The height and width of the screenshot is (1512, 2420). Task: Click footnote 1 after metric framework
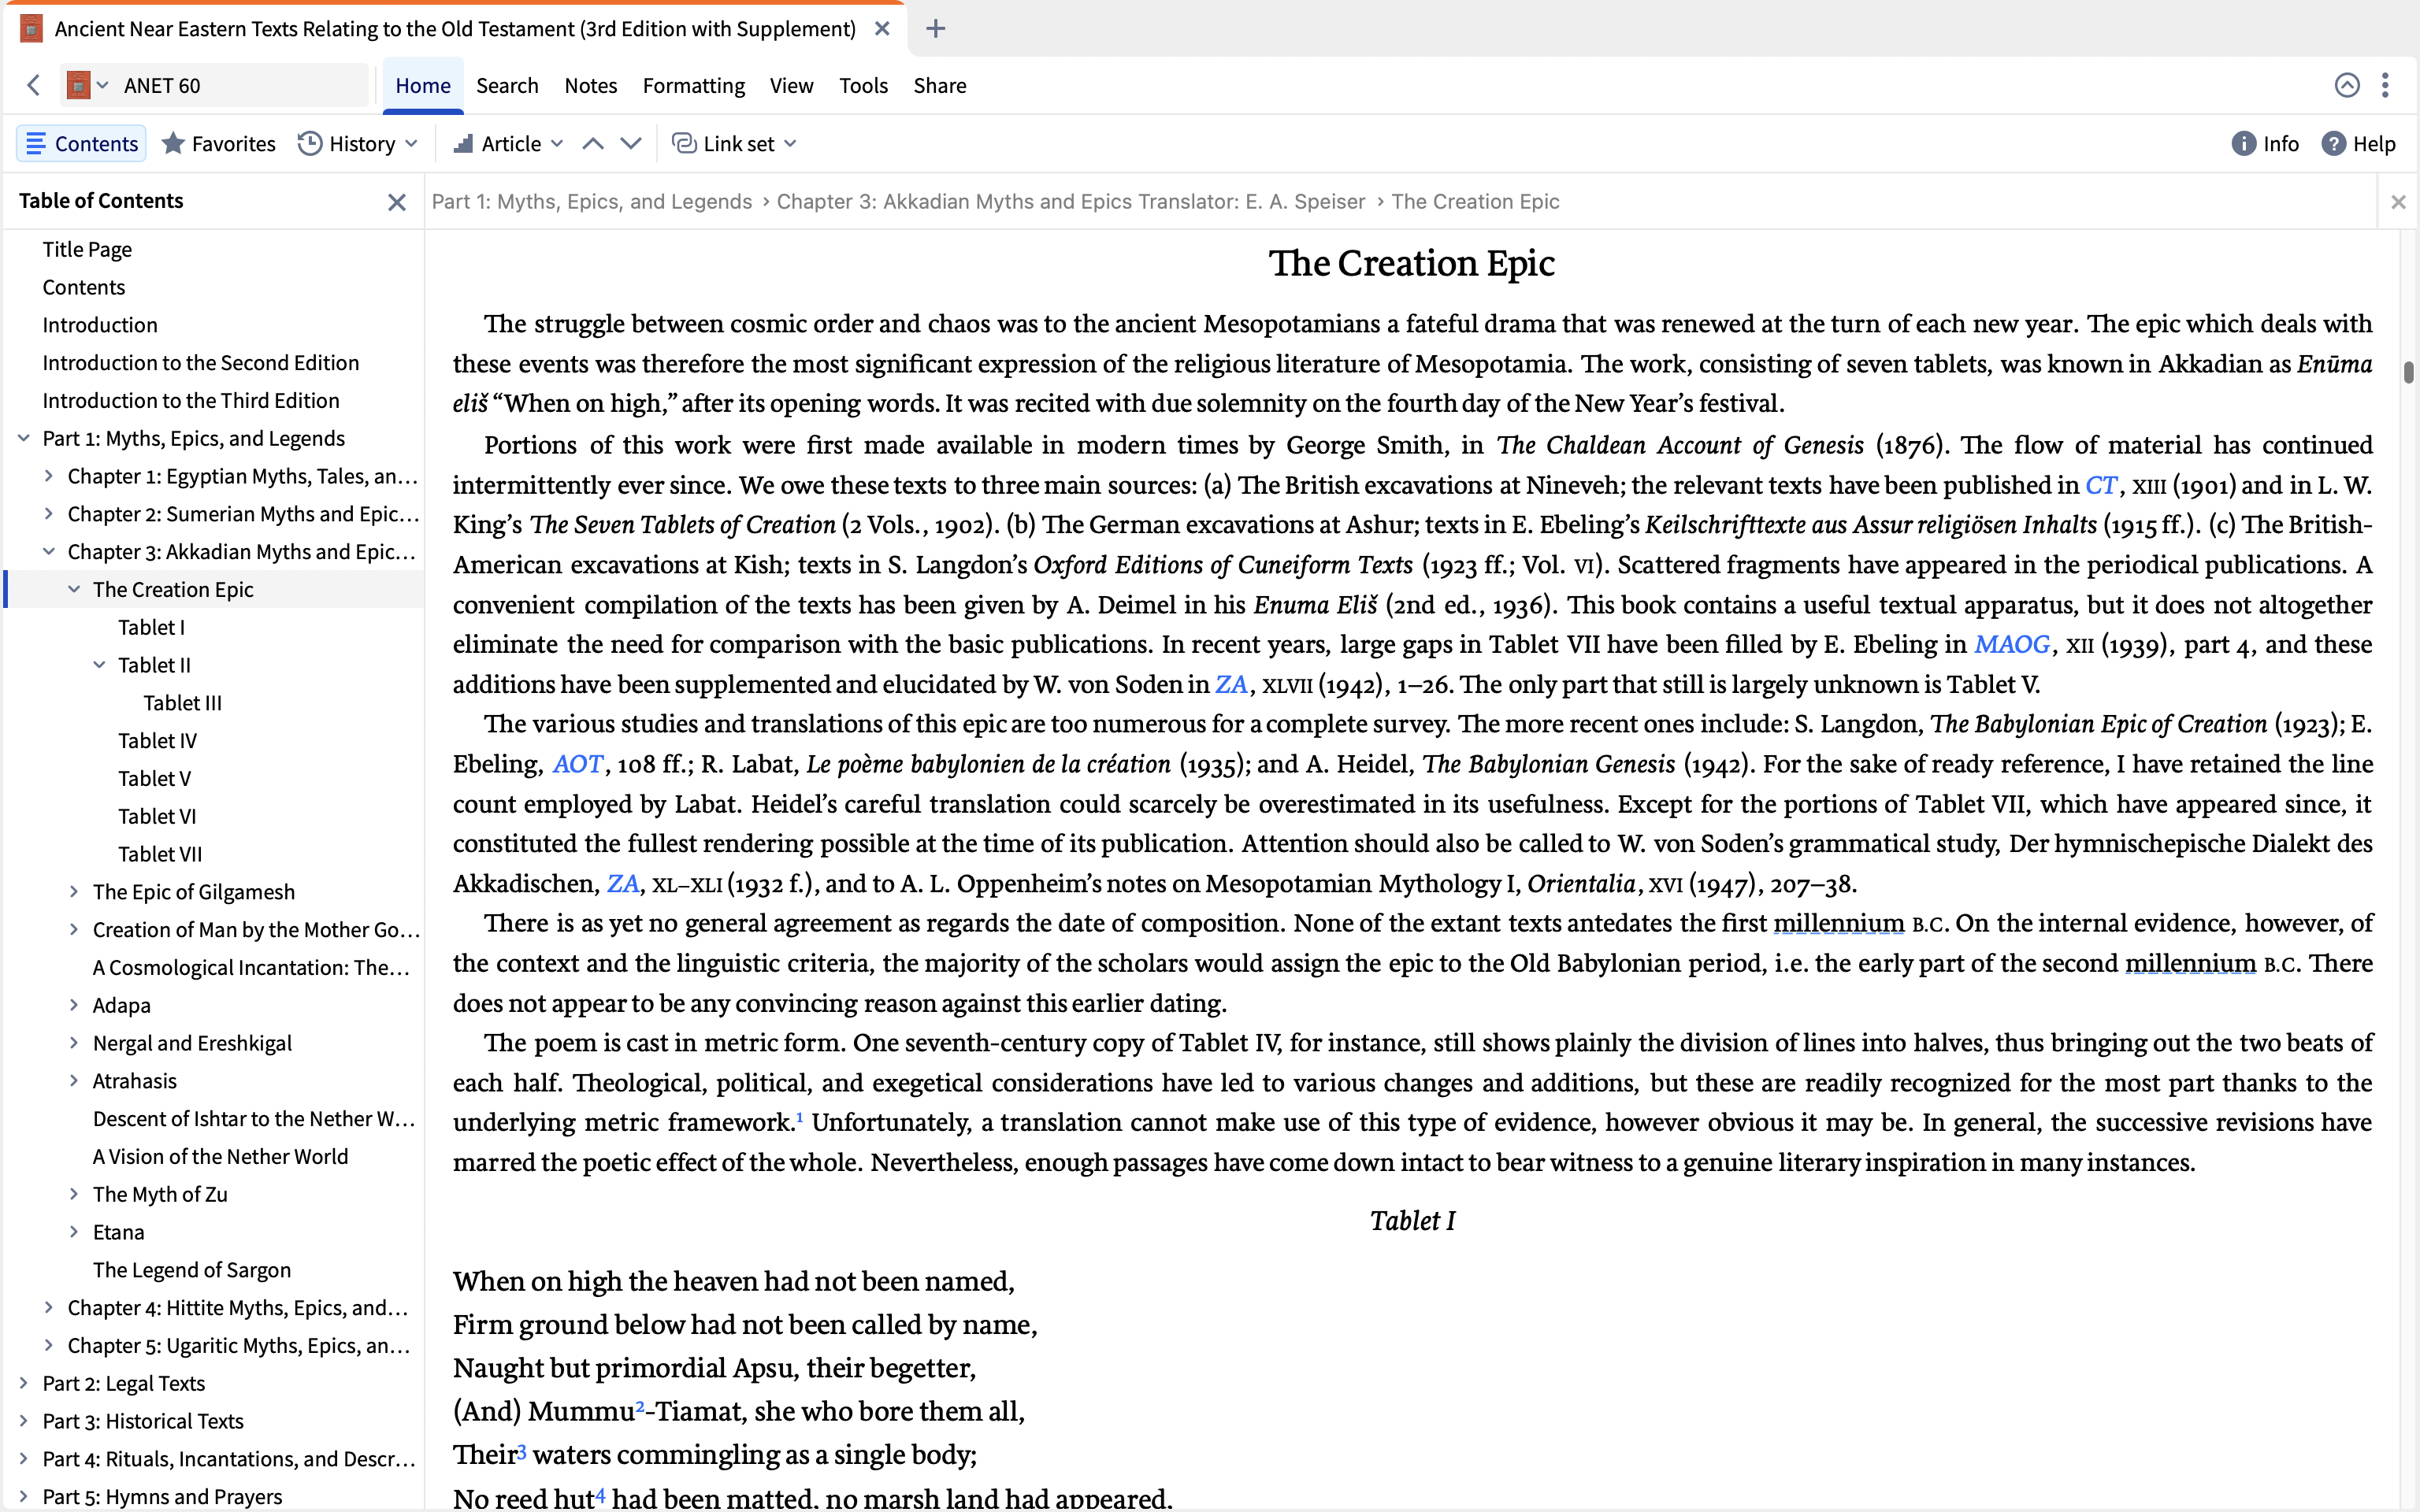point(800,1117)
